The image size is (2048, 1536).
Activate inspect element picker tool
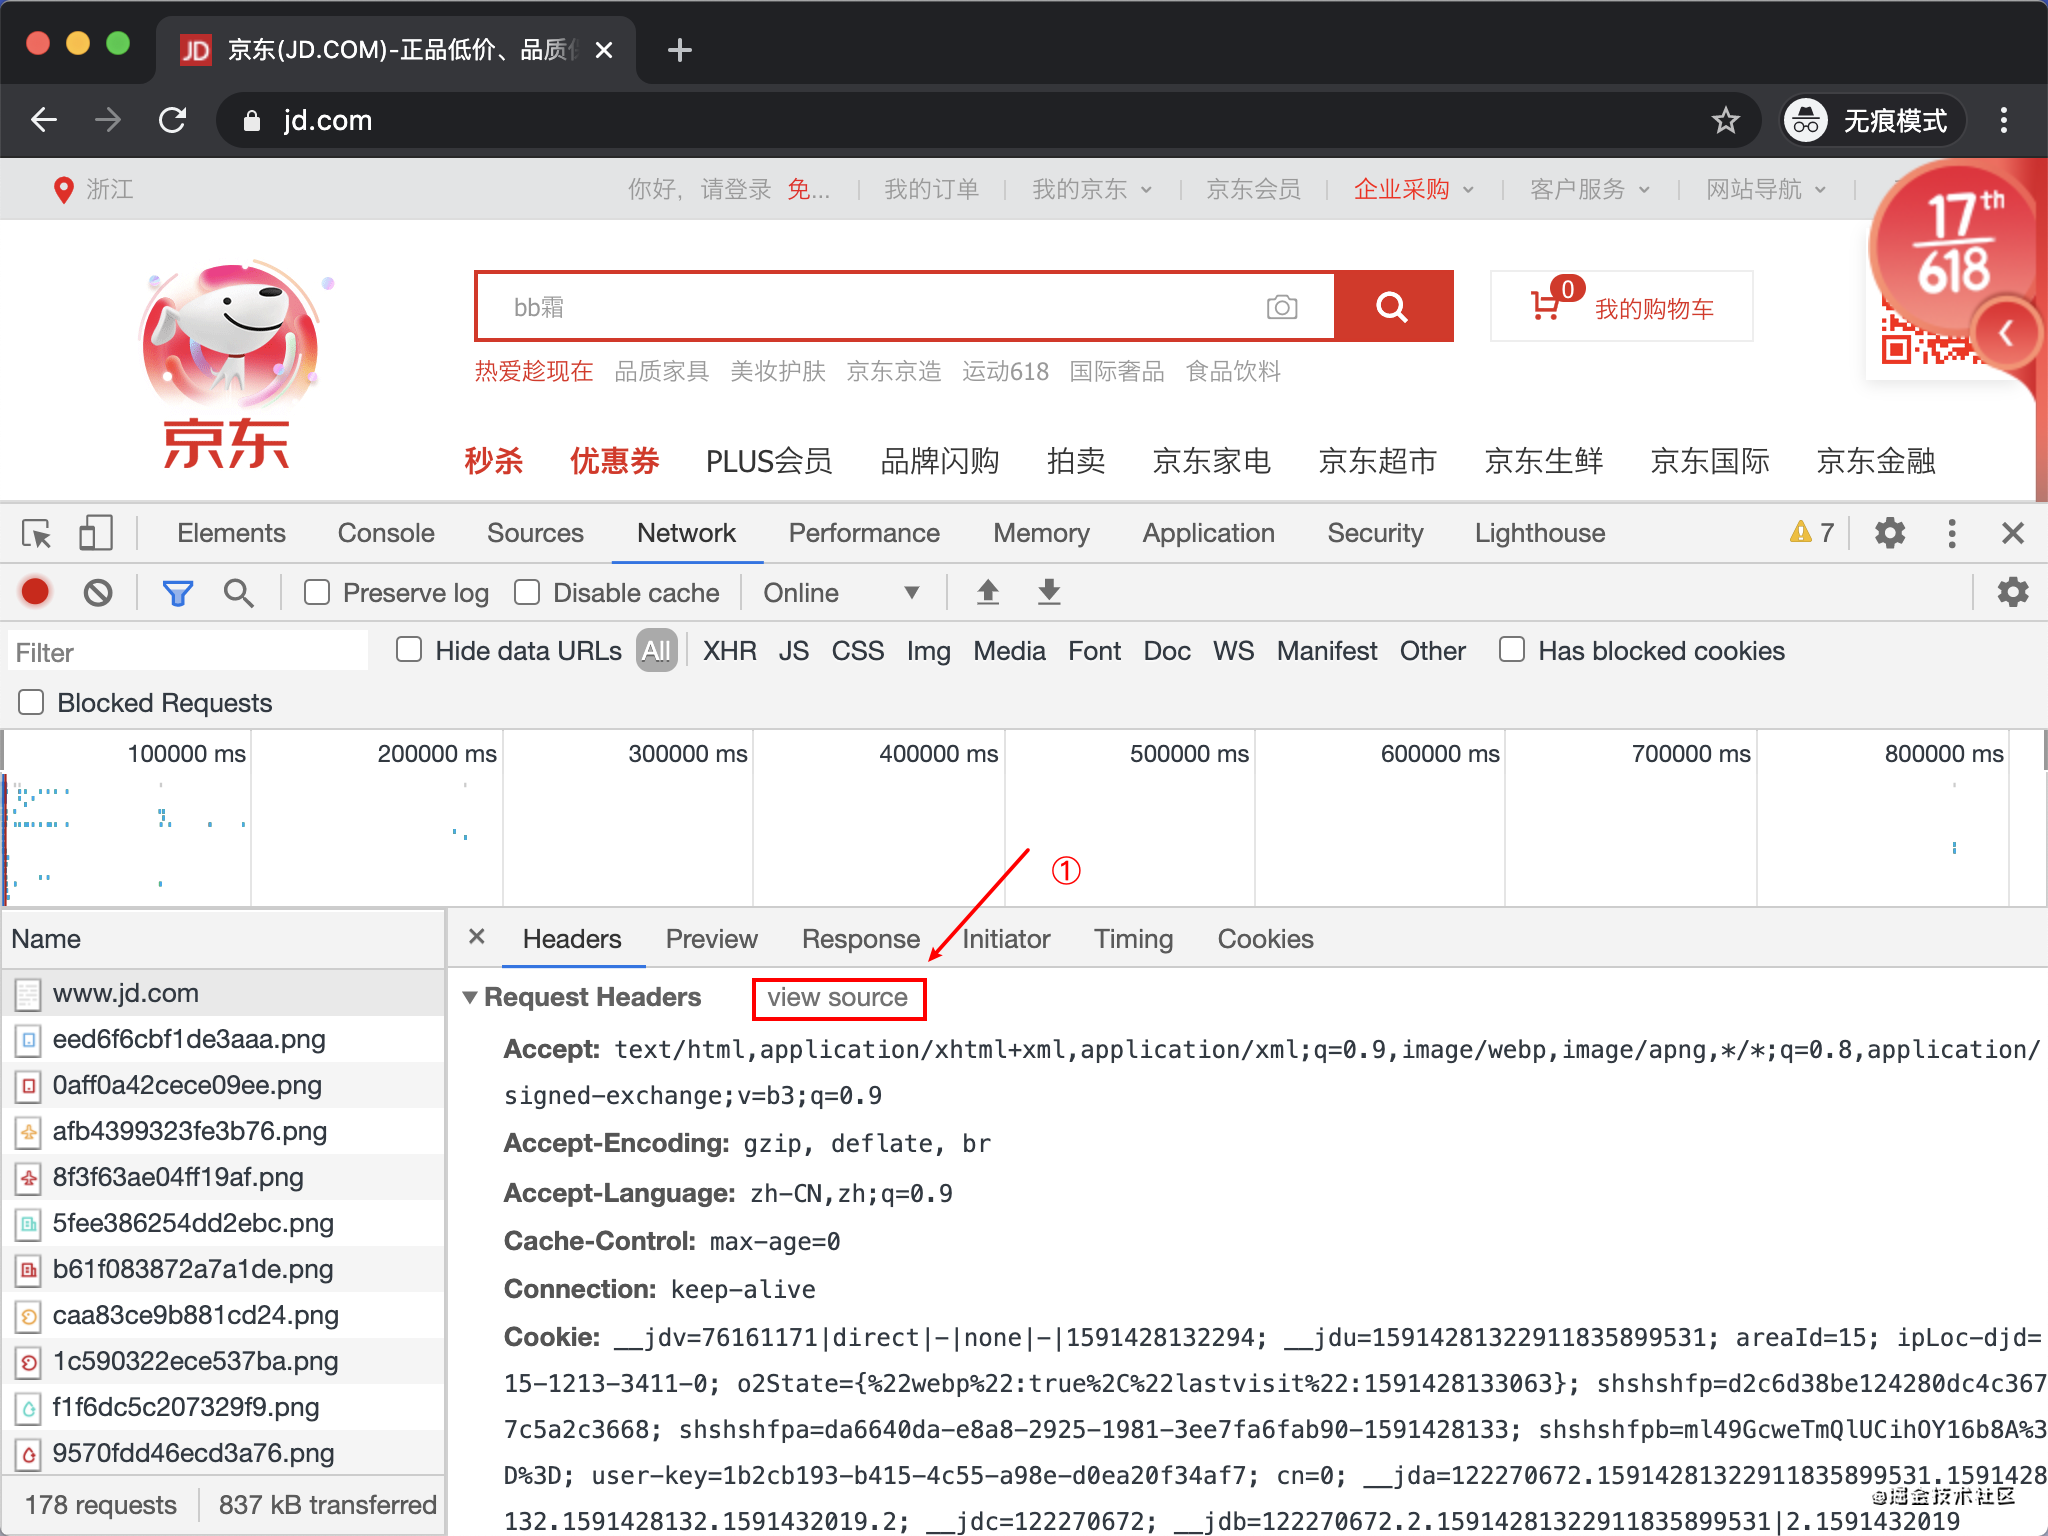click(37, 533)
